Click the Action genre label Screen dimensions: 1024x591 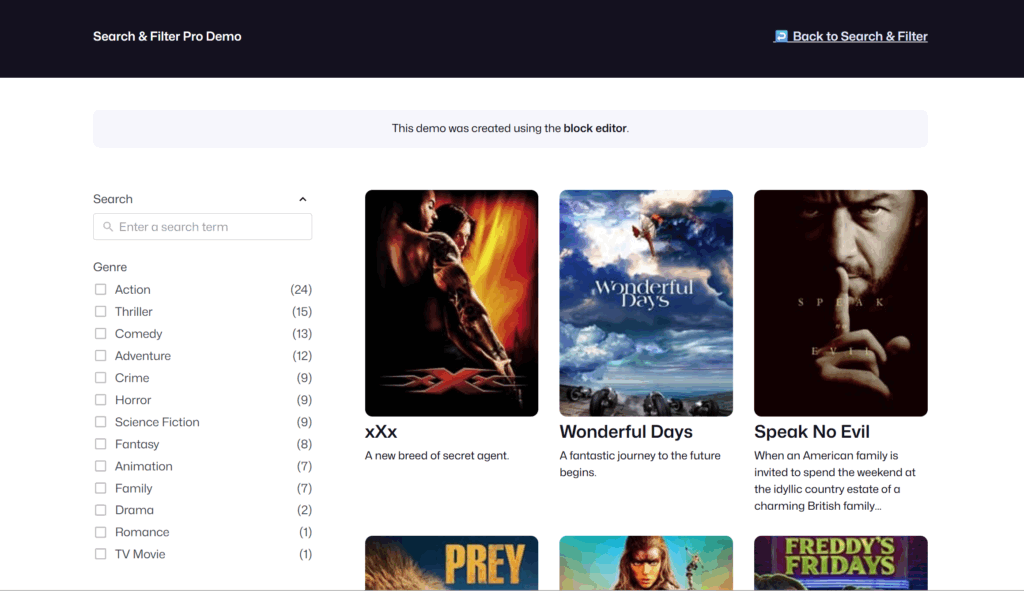point(133,289)
